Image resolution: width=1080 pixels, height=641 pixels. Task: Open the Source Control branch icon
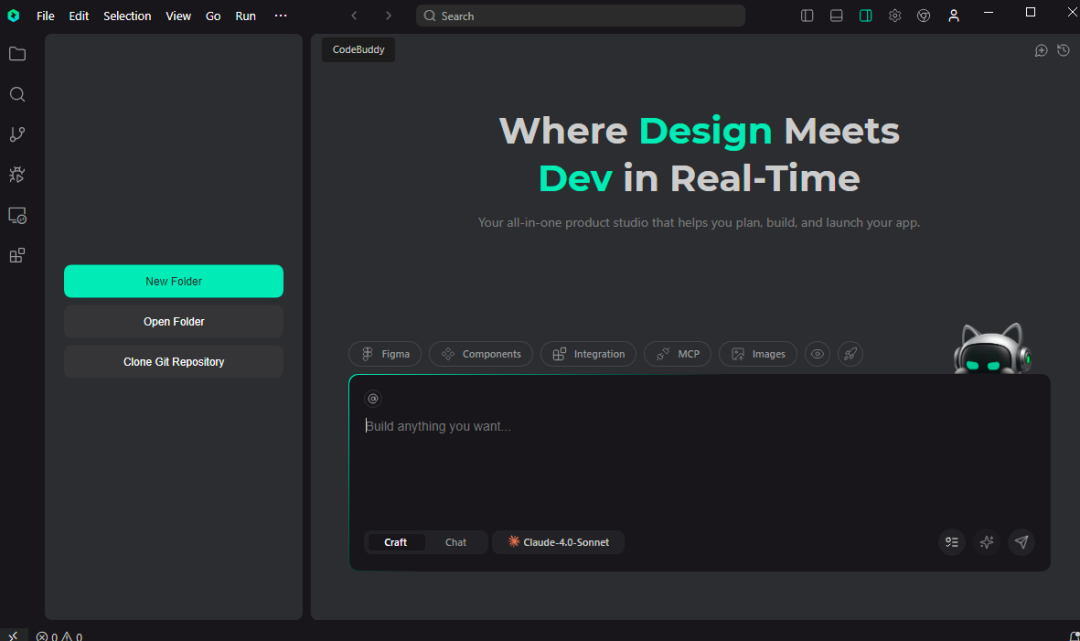point(17,134)
